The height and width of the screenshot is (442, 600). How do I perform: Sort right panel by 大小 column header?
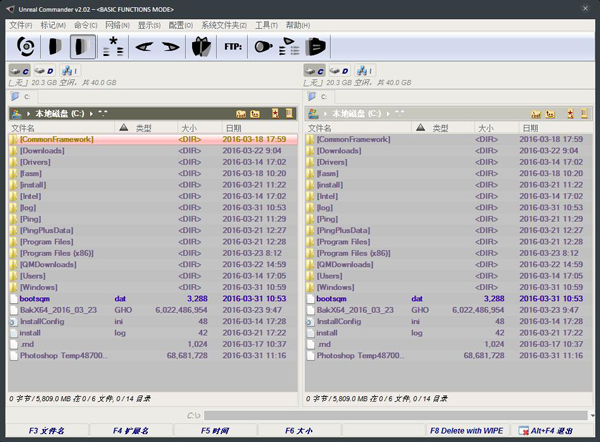[497, 128]
